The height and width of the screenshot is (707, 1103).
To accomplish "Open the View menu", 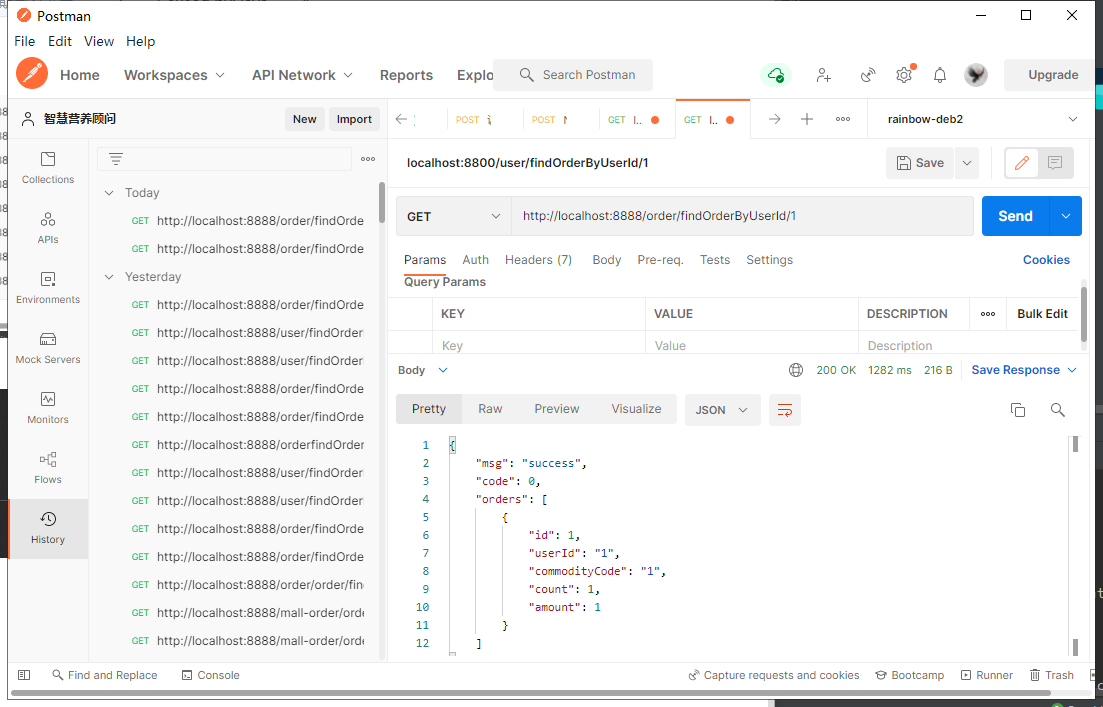I will click(x=98, y=42).
